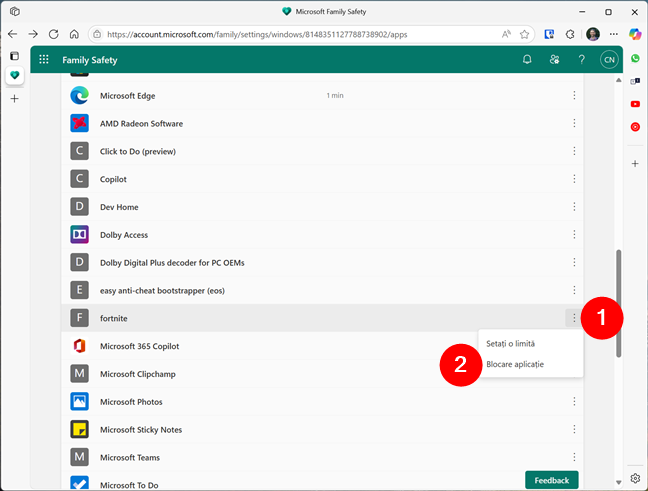Open browser extensions menu

point(570,34)
